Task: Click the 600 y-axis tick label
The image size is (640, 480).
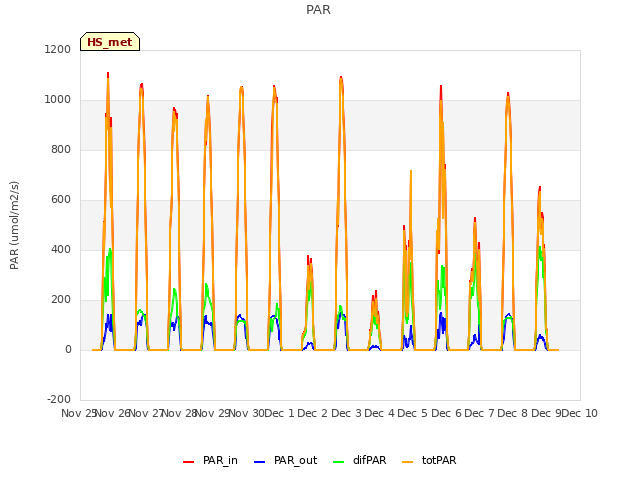Action: [x=61, y=200]
